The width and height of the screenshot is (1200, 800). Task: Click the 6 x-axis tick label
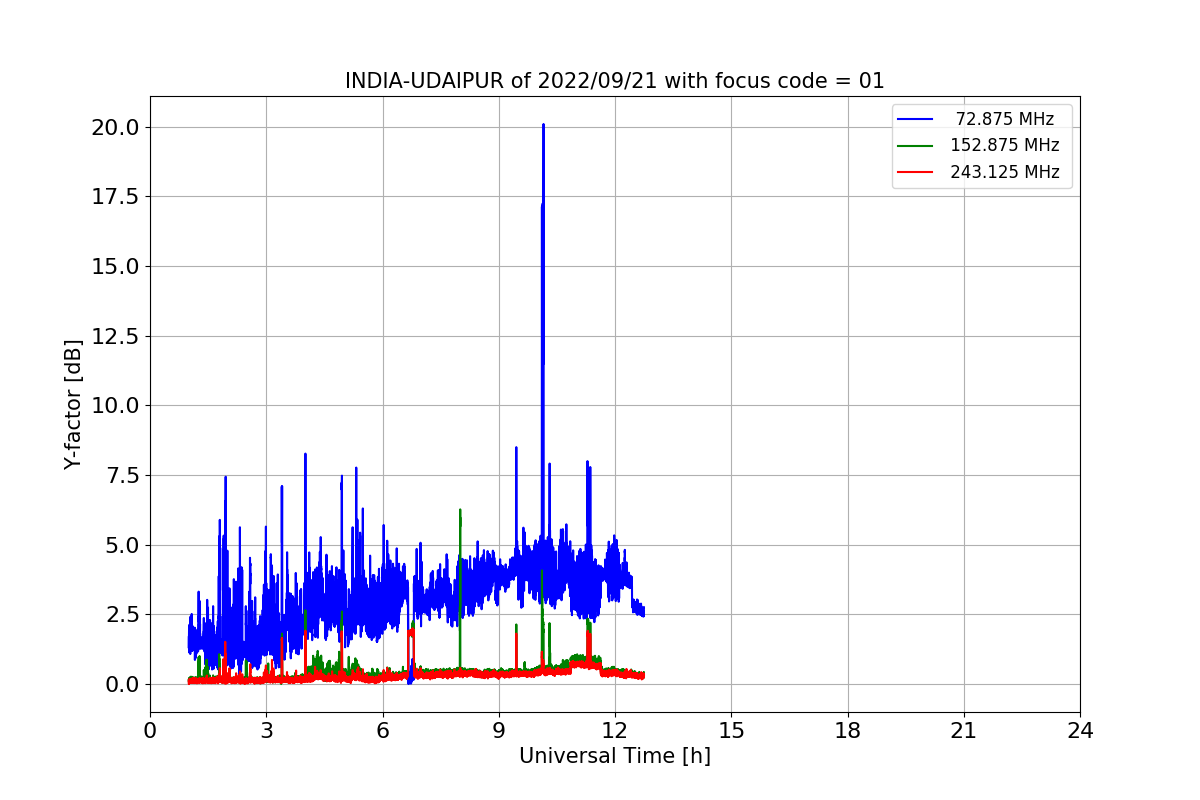pos(383,731)
